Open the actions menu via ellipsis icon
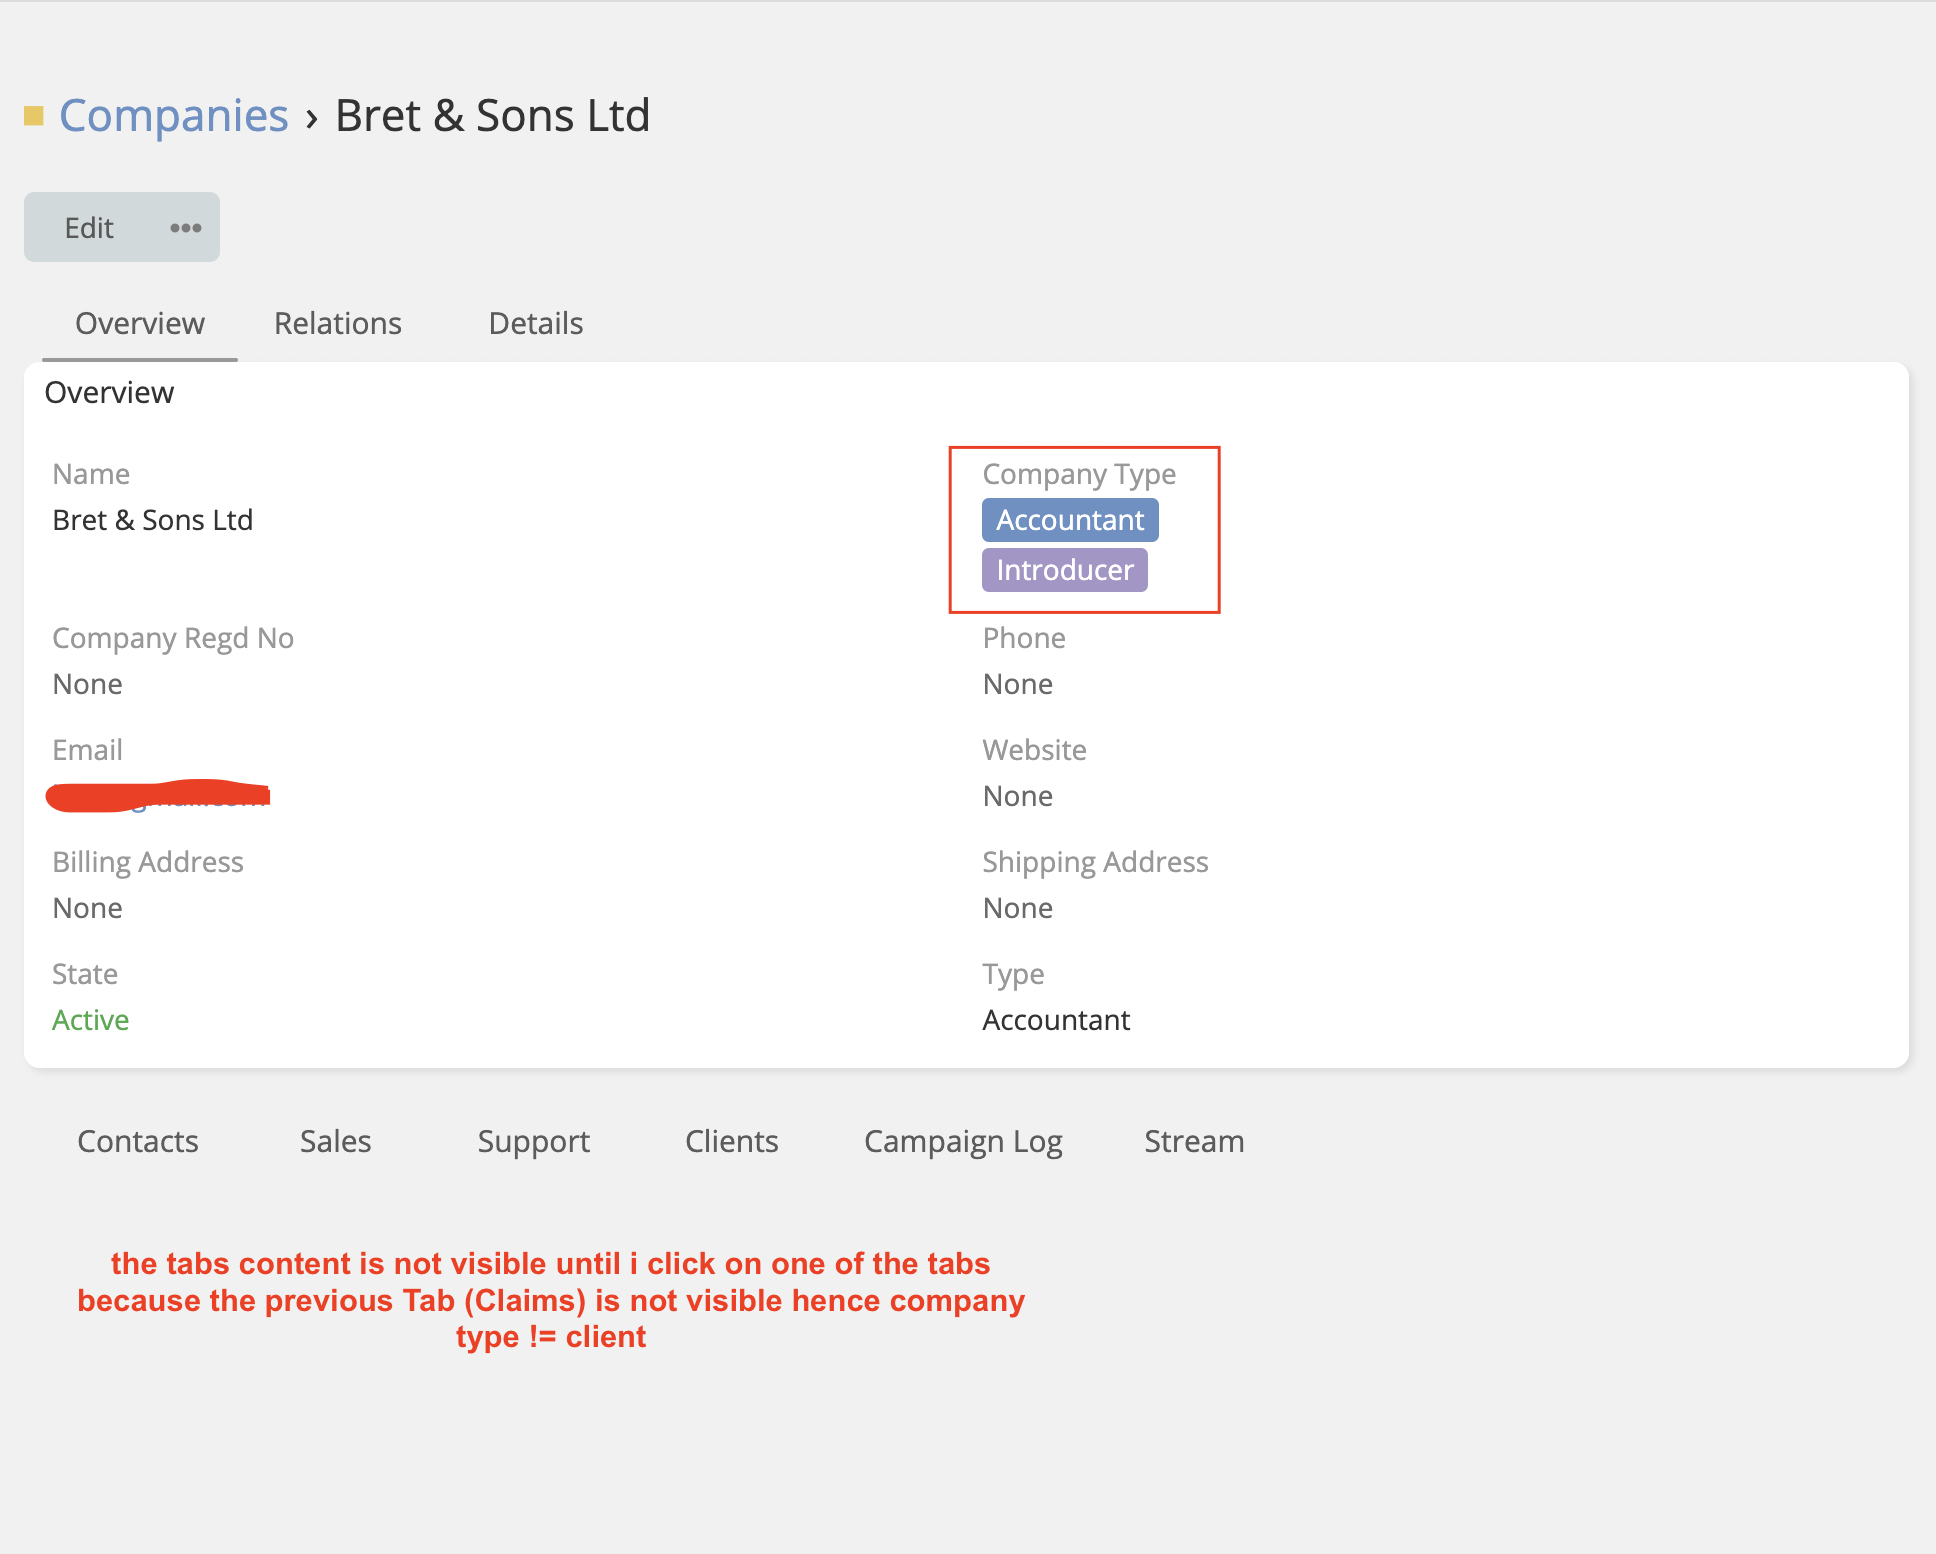Viewport: 1936px width, 1554px height. [185, 227]
